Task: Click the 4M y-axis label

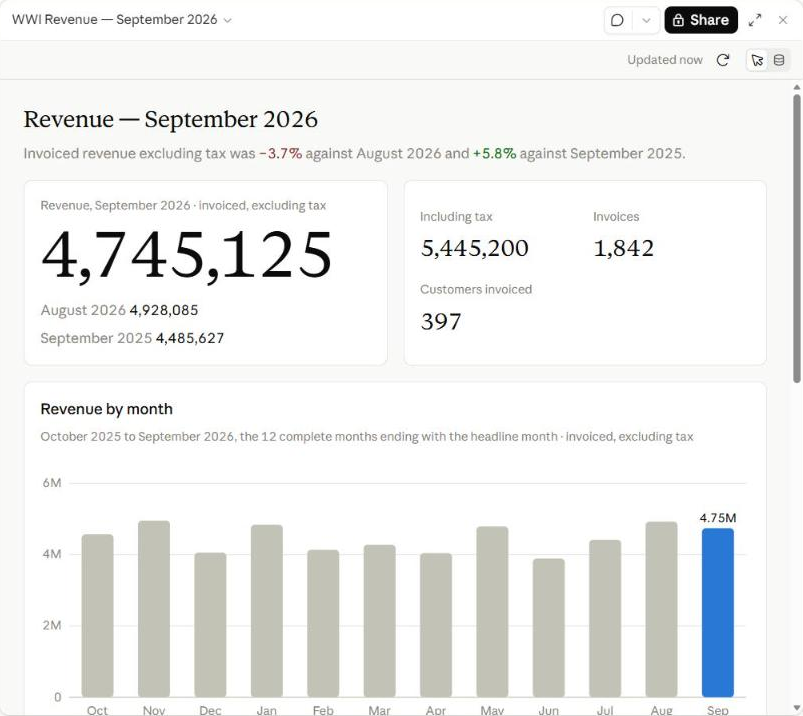Action: (x=52, y=554)
